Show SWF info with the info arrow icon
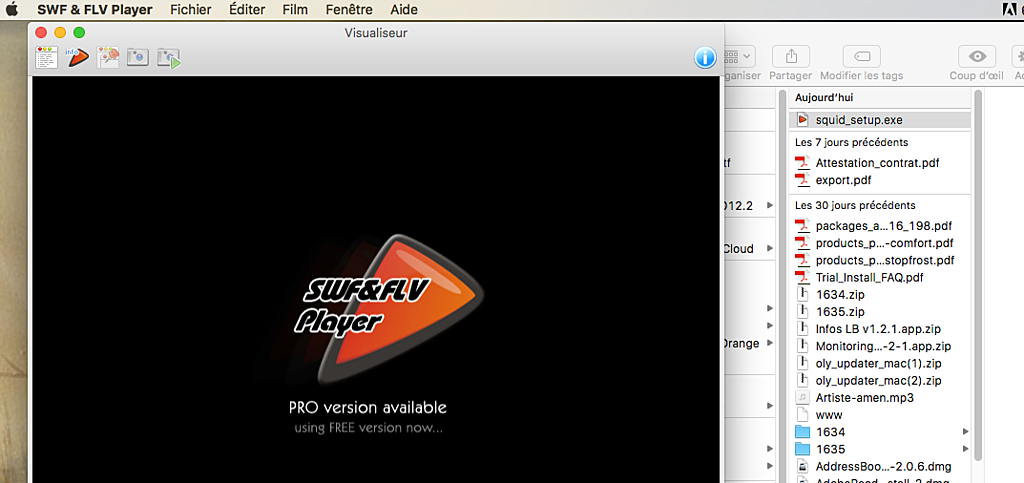 point(77,57)
